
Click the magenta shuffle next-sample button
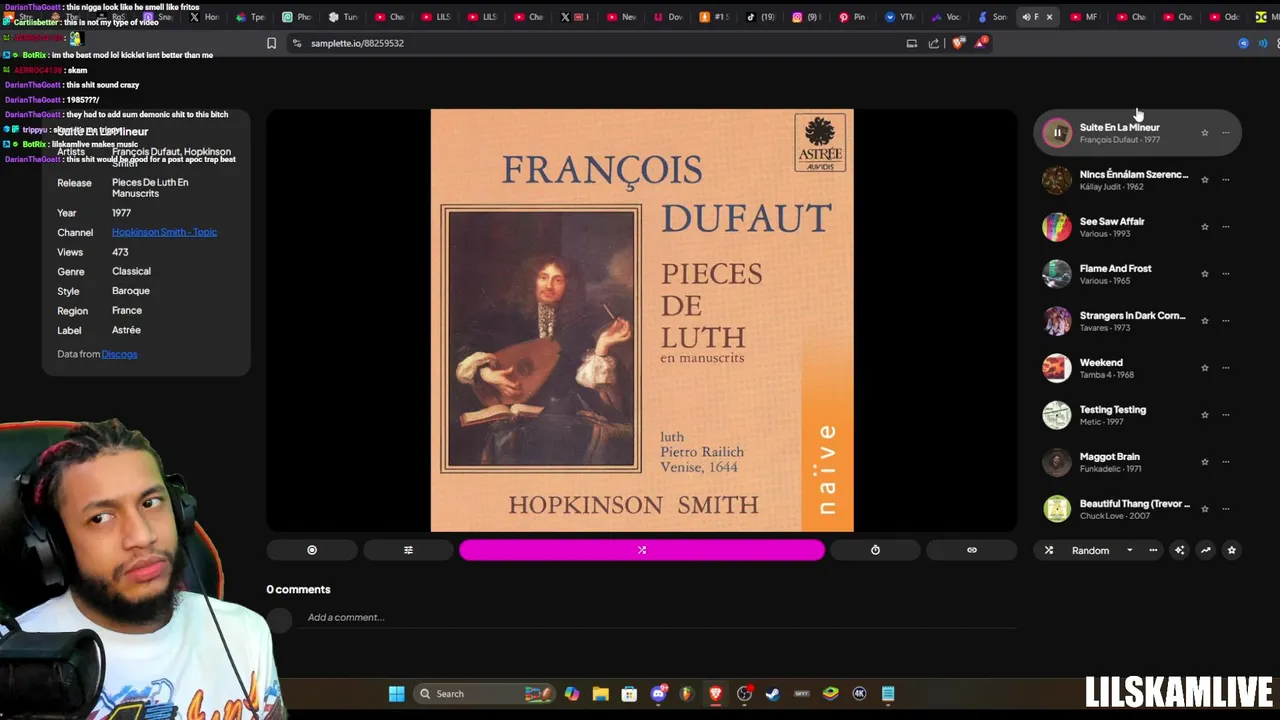tap(642, 550)
